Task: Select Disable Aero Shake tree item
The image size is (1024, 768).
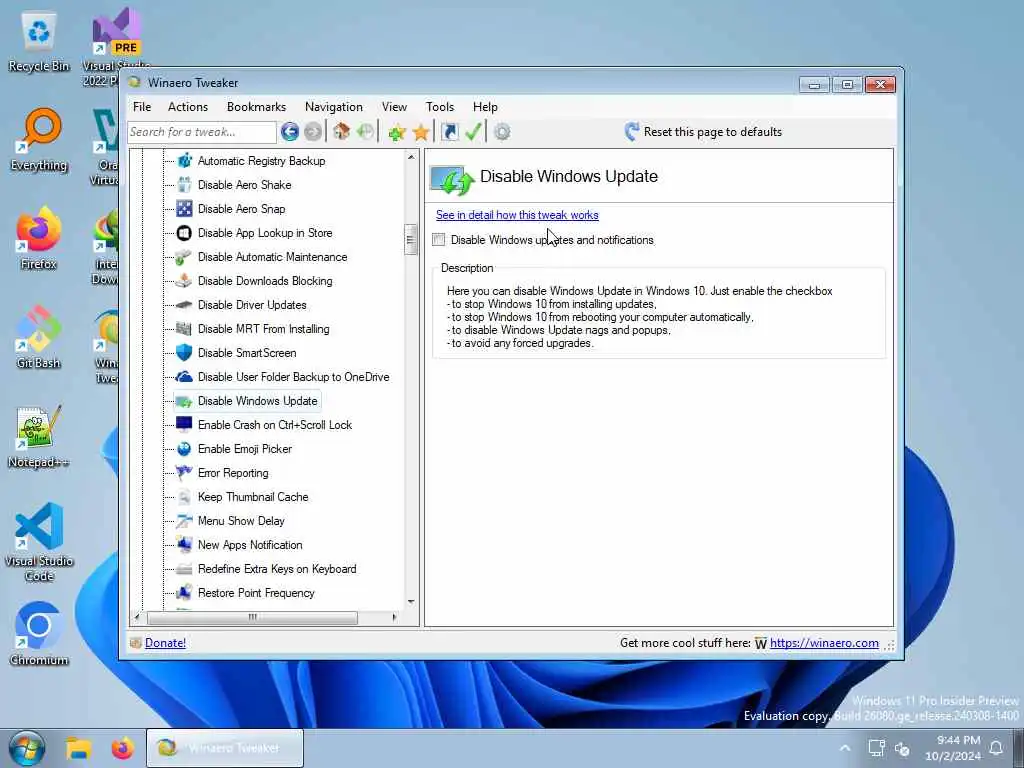Action: pyautogui.click(x=244, y=185)
